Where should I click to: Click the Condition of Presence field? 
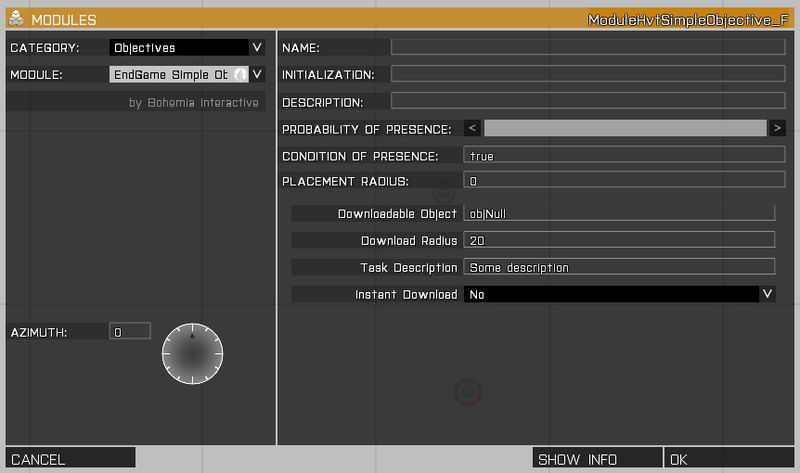[x=624, y=155]
